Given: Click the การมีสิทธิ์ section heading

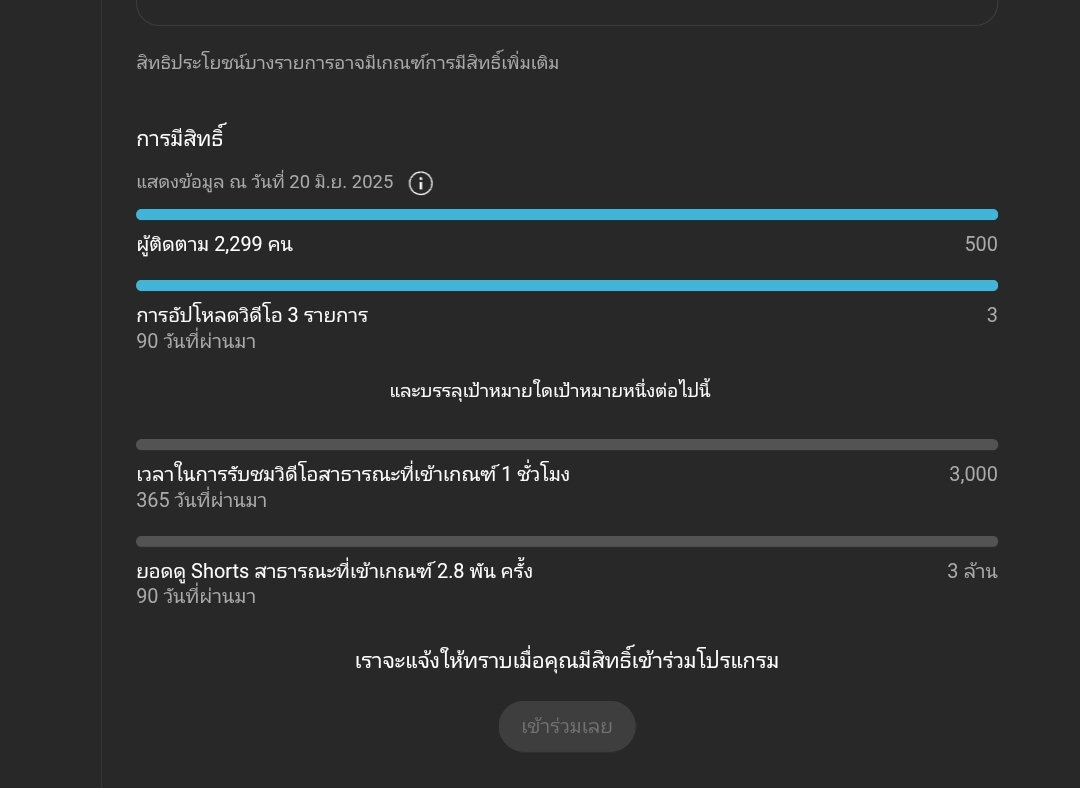Looking at the screenshot, I should pos(180,138).
